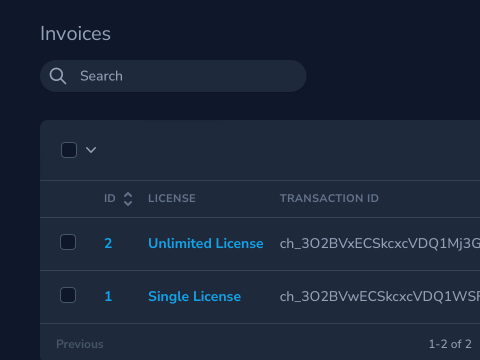Tick the select-all checkbox in table header
Viewport: 480px width, 360px height.
(69, 150)
